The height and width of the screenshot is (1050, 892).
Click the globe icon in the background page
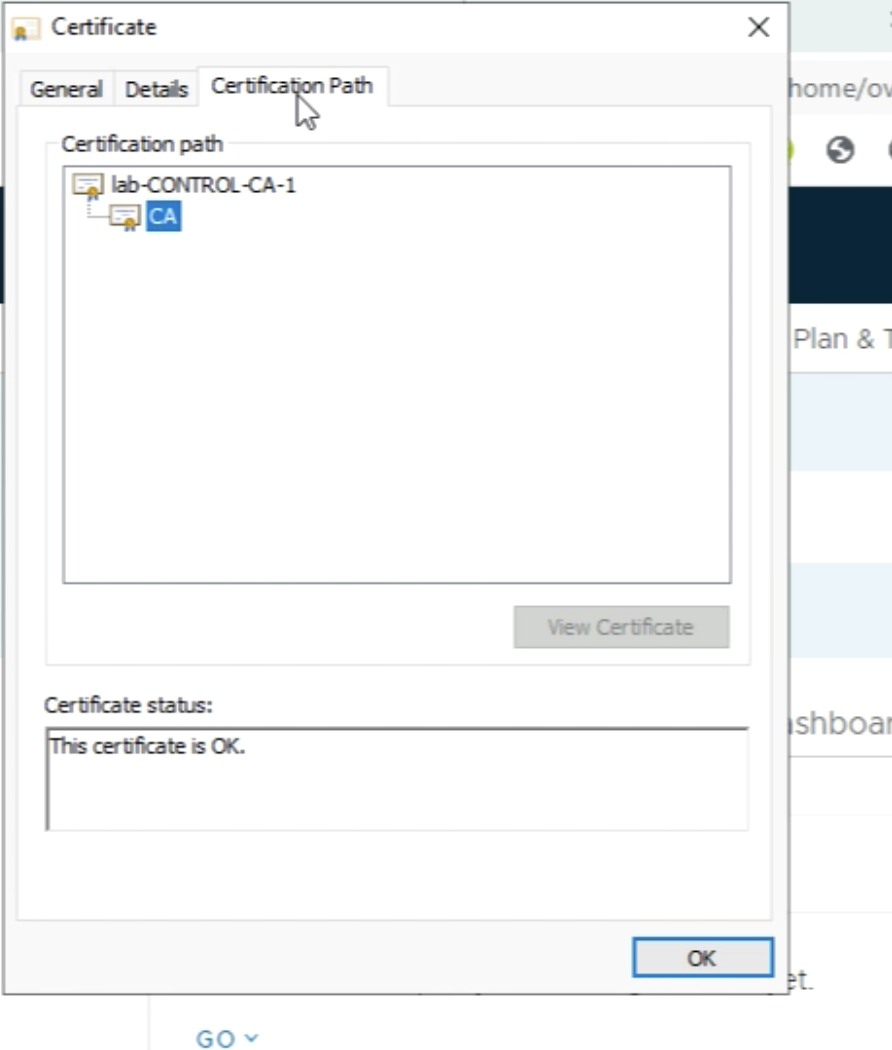840,151
